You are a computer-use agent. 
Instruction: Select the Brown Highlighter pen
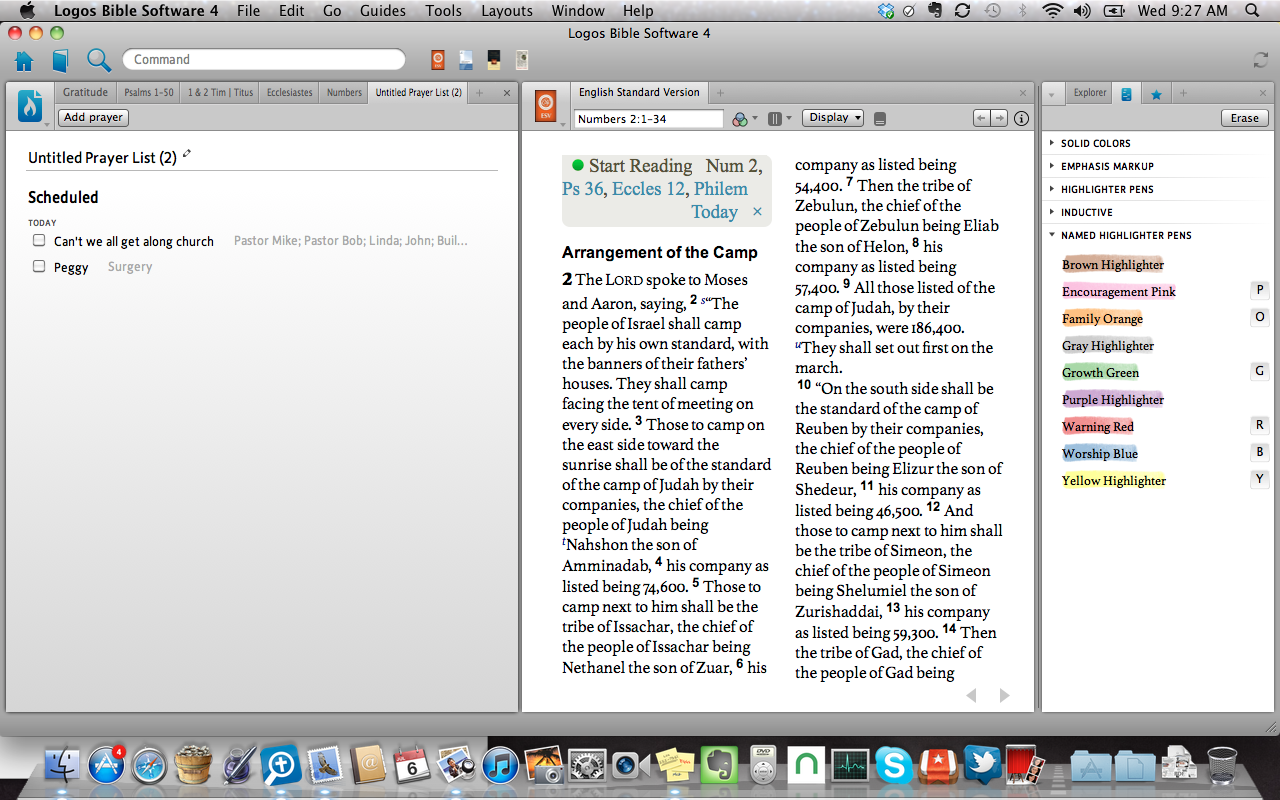click(1113, 265)
